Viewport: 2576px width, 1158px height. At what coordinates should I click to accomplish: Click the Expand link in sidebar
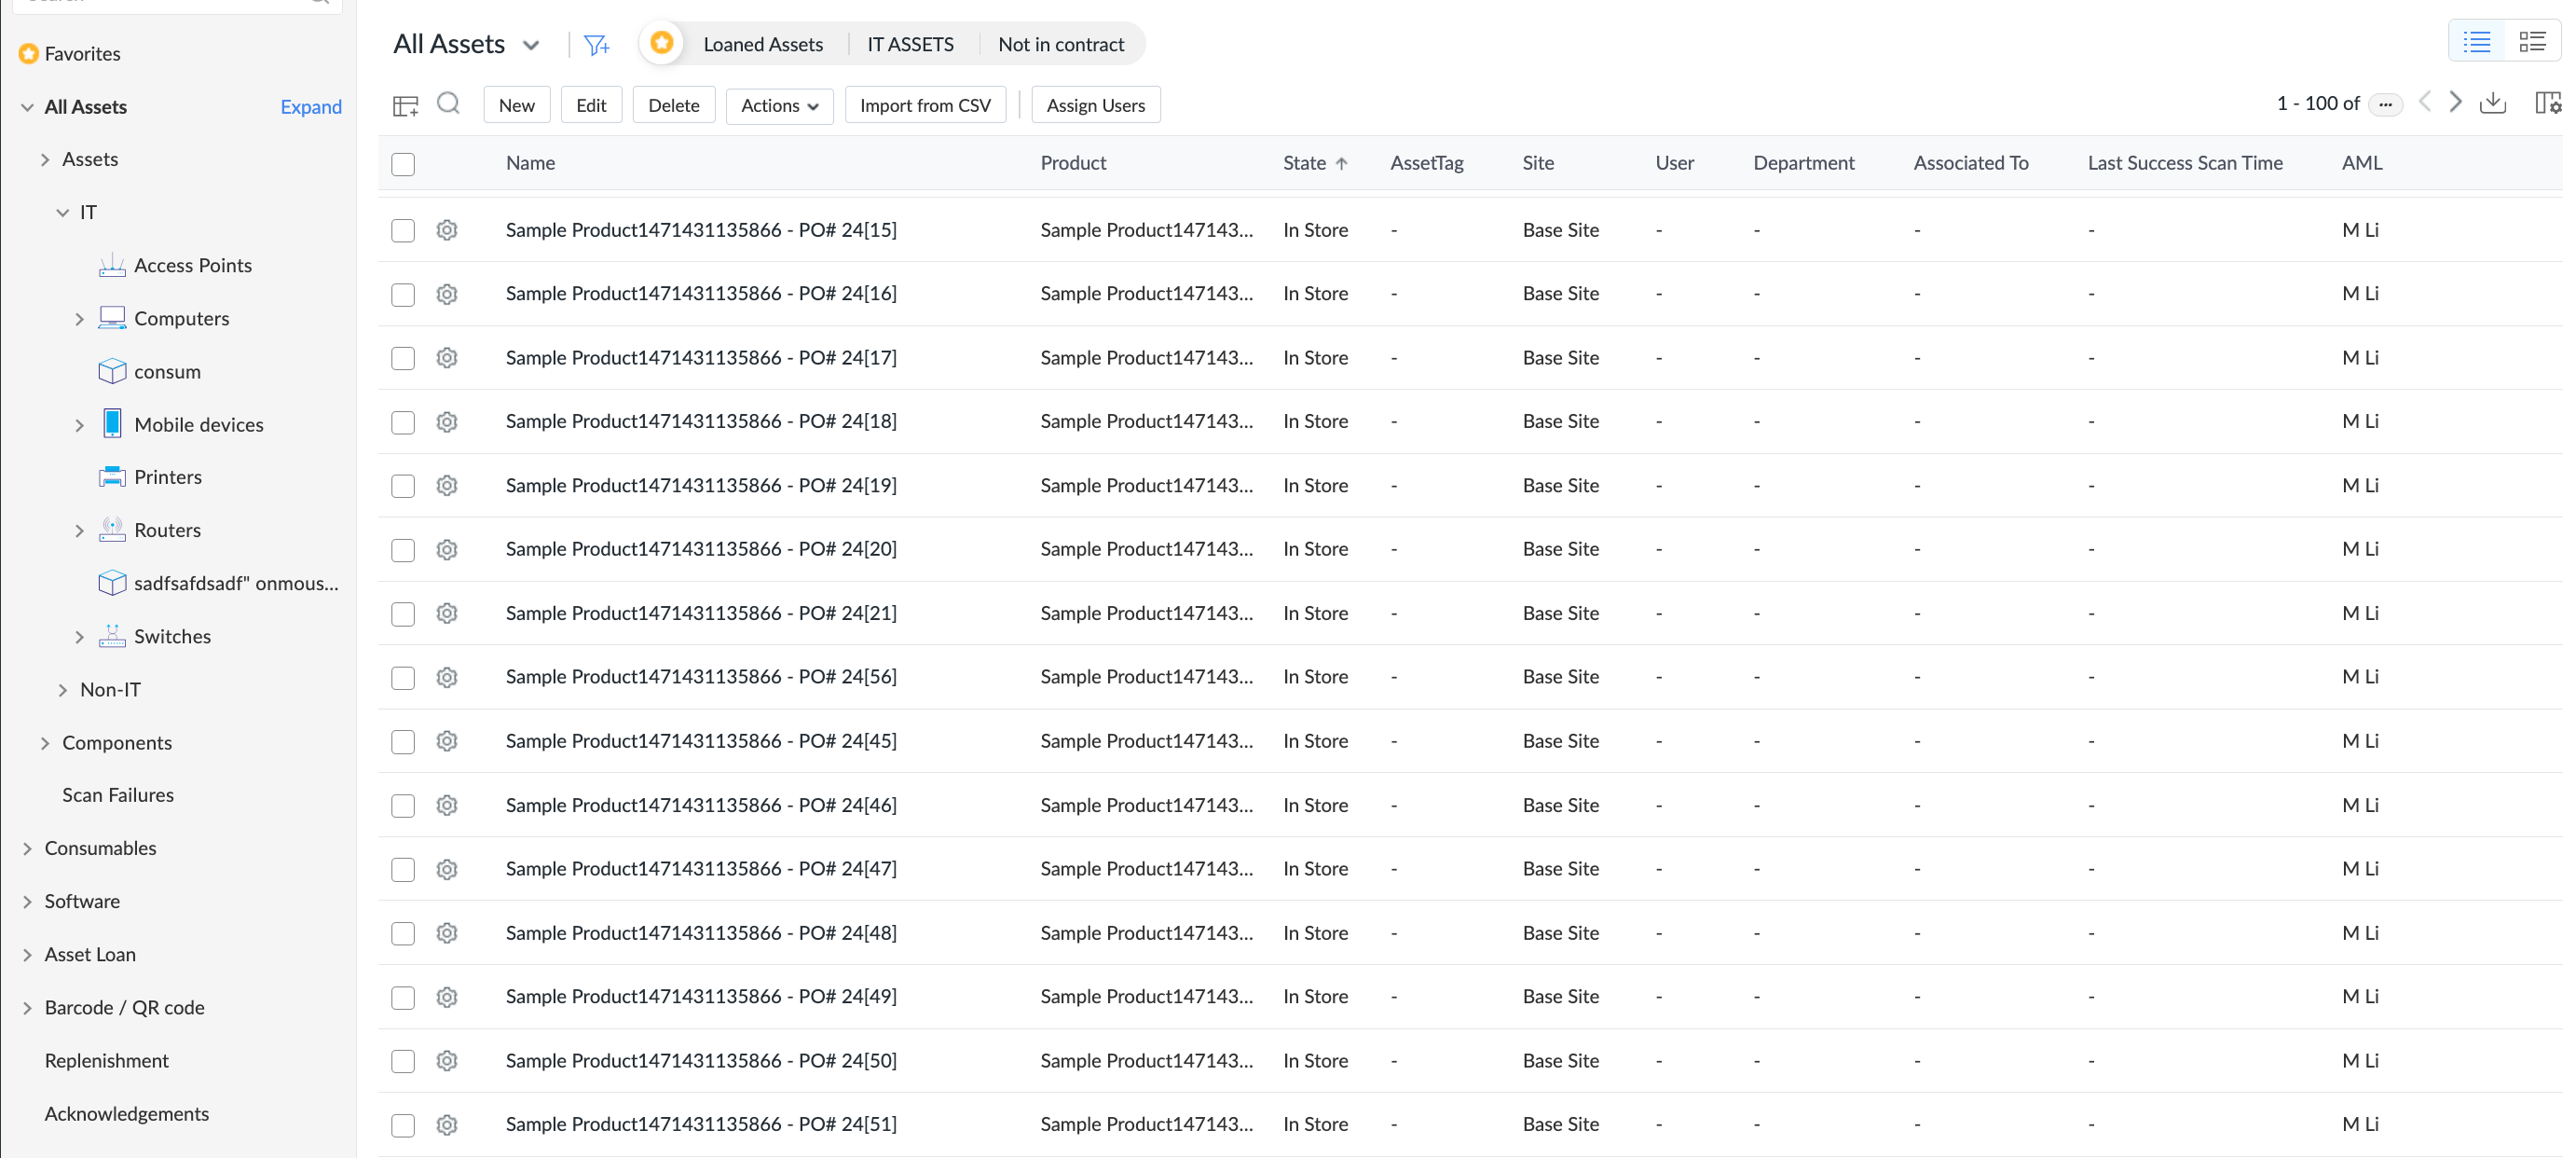coord(310,107)
